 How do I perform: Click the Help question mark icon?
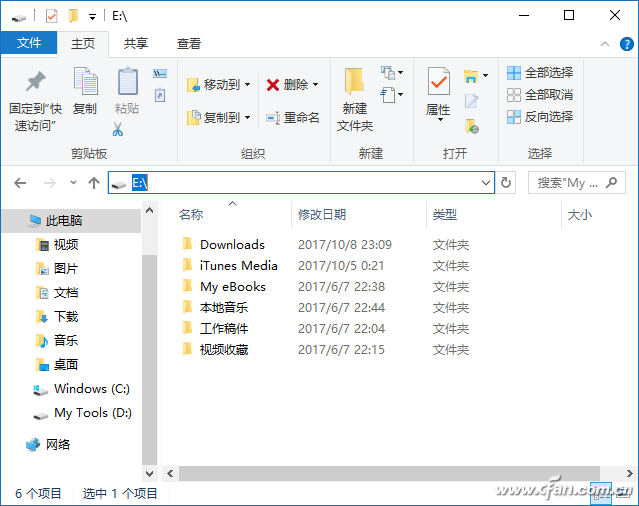pos(626,44)
